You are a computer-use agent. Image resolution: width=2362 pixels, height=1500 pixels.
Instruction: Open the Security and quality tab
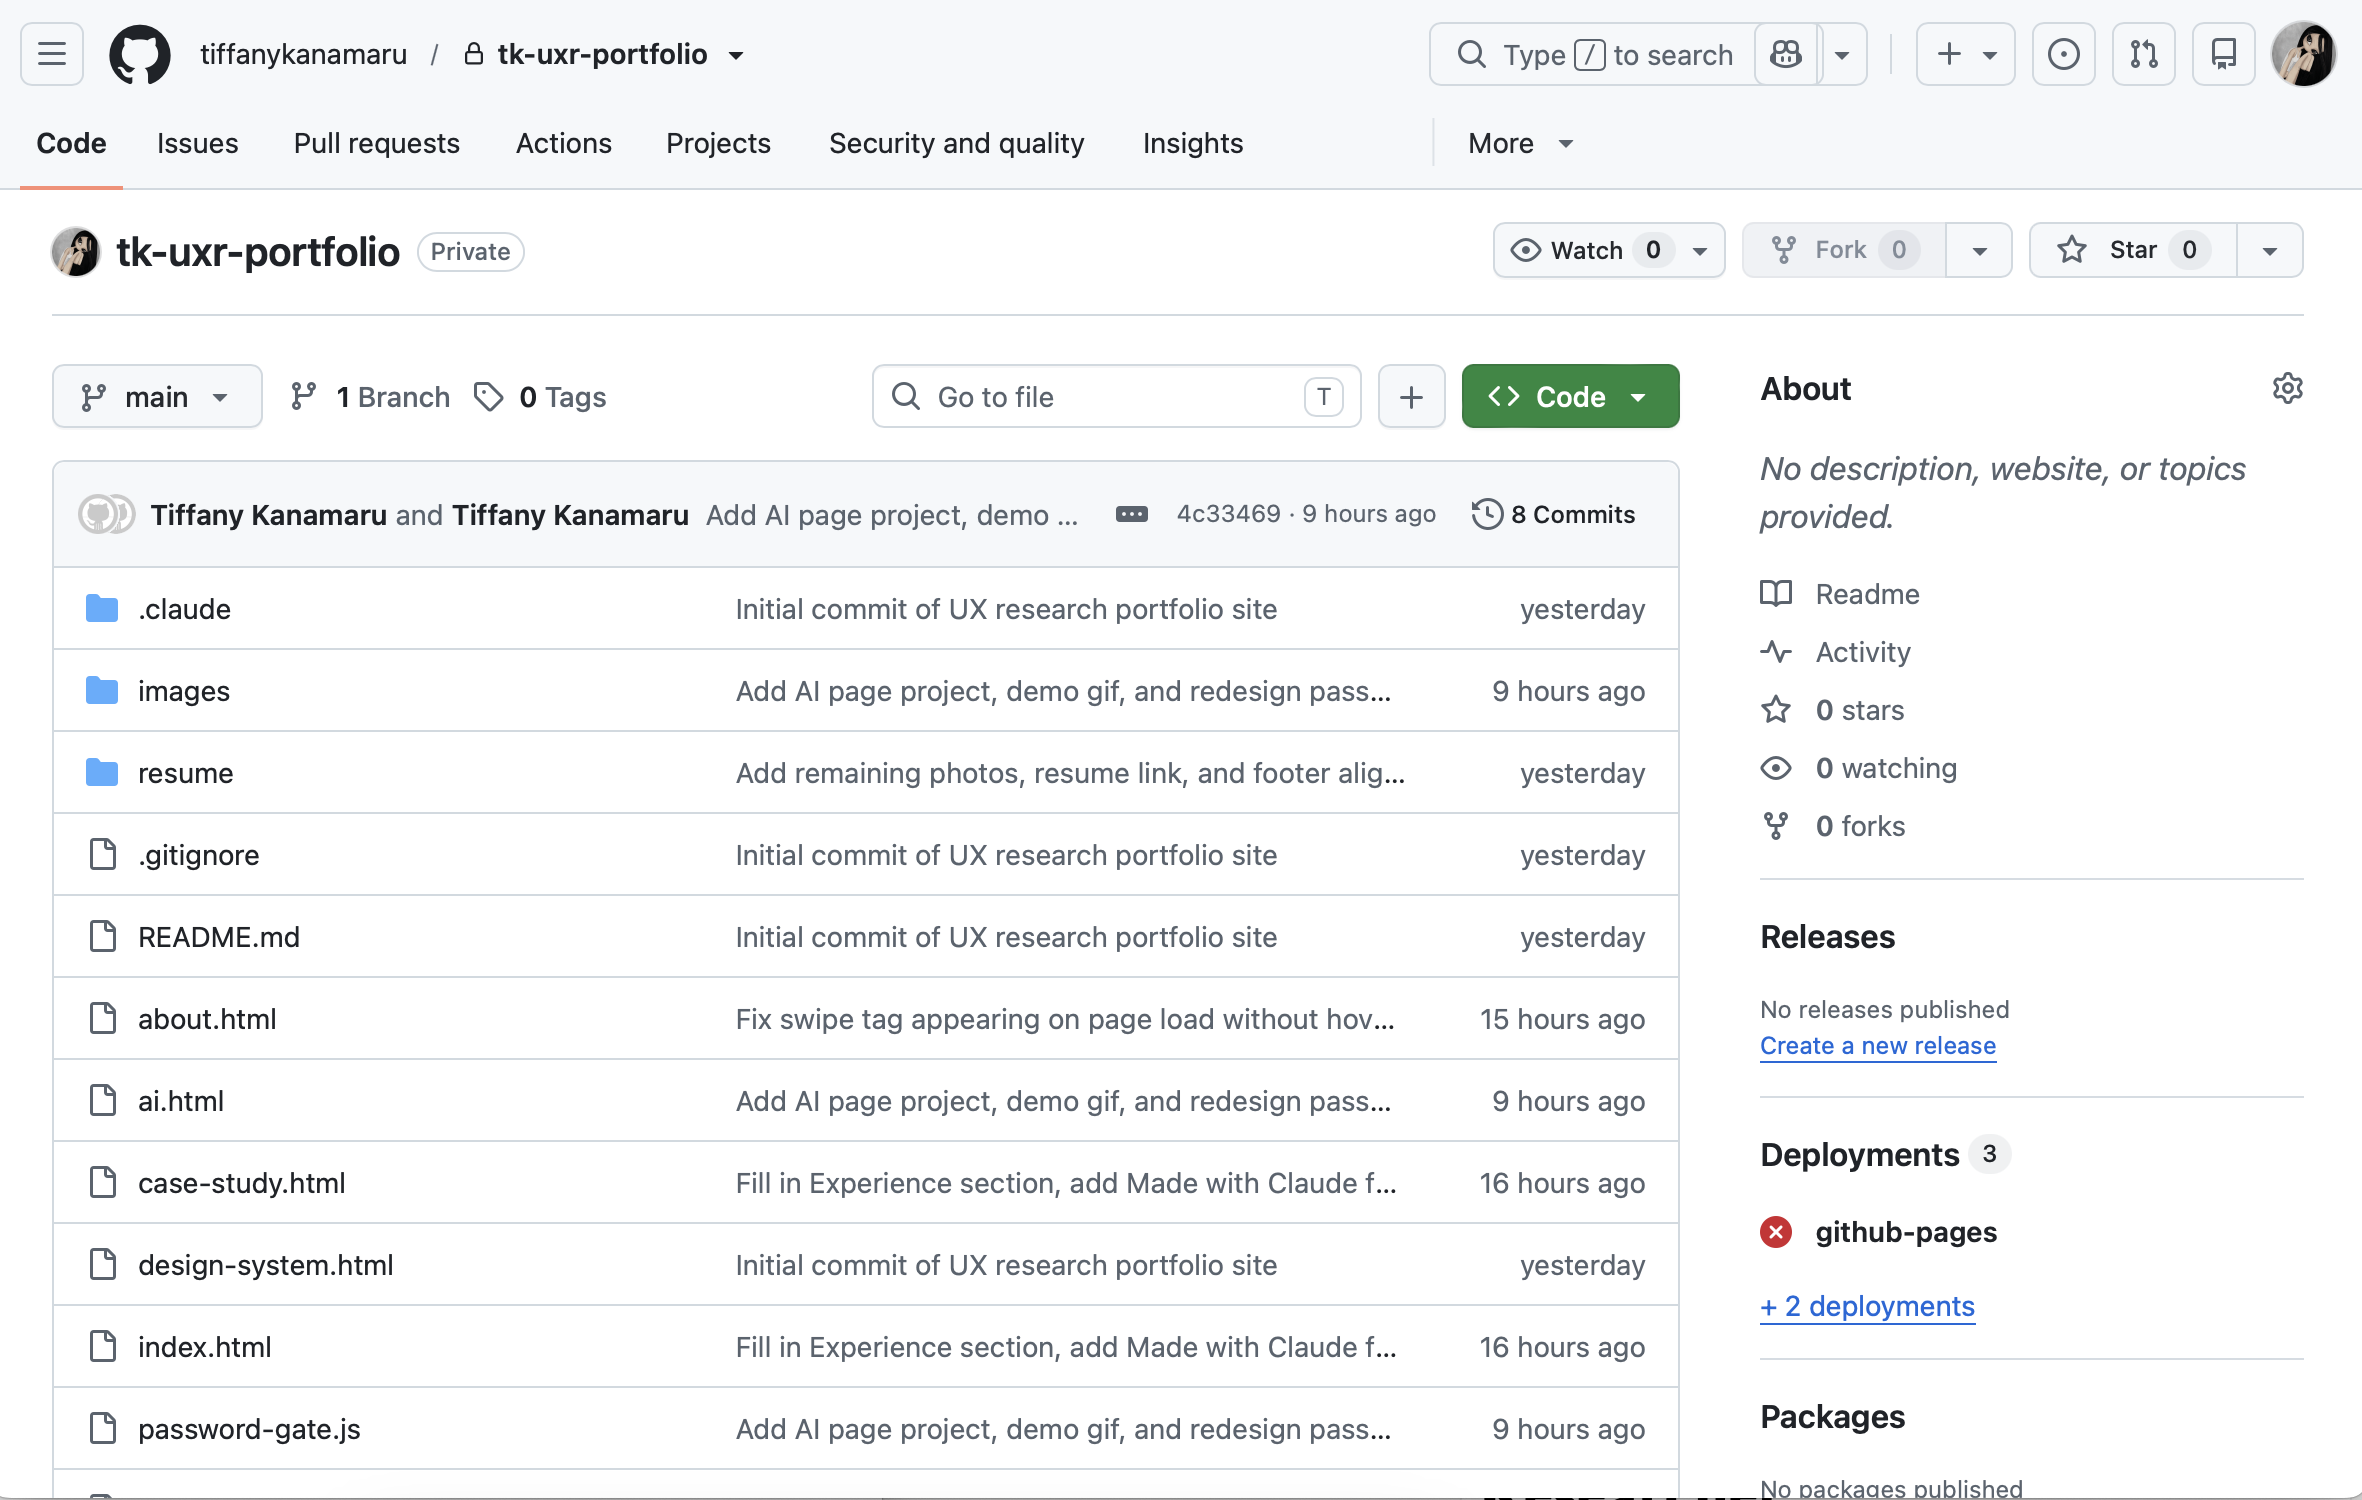coord(956,143)
